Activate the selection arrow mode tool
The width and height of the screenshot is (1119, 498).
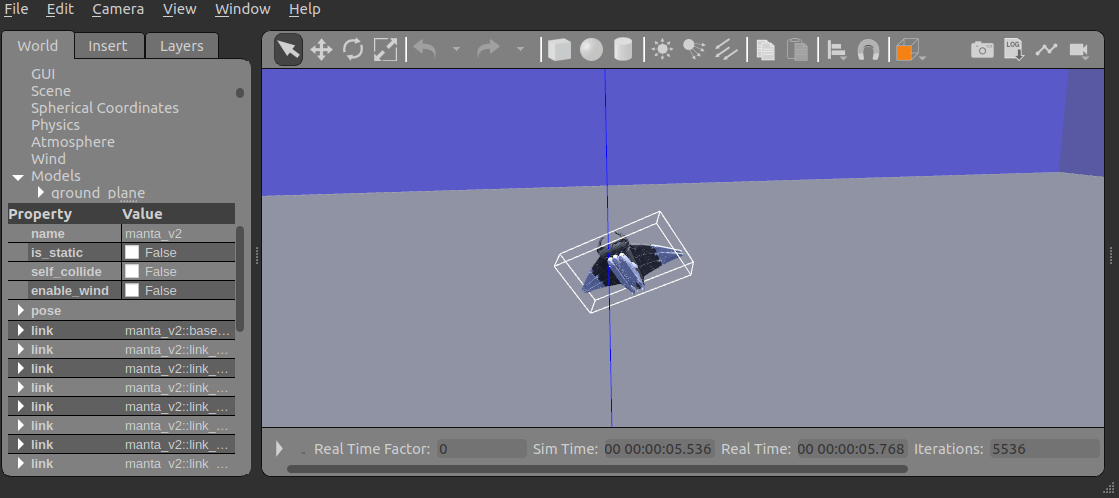click(x=288, y=50)
